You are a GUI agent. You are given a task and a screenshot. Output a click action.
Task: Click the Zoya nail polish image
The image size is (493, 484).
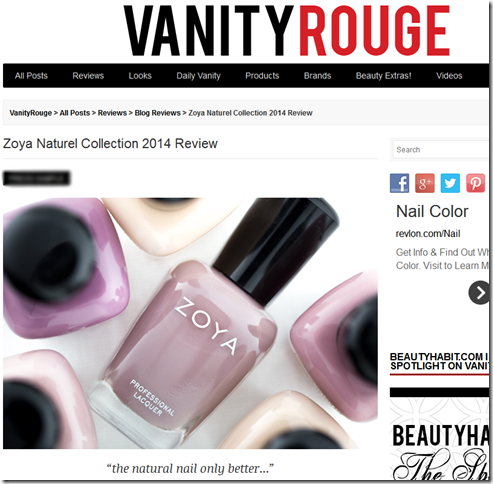click(190, 323)
